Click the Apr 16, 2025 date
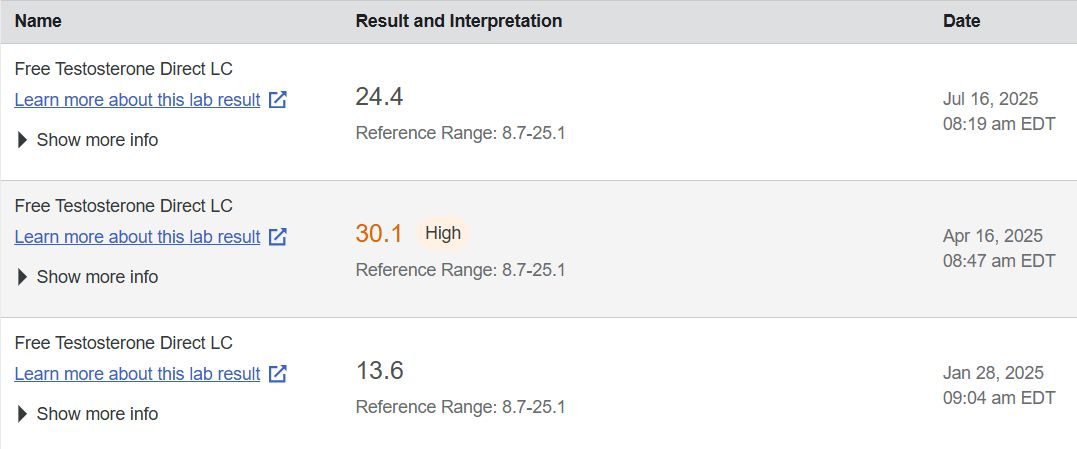Viewport: 1077px width, 449px height. click(x=992, y=236)
